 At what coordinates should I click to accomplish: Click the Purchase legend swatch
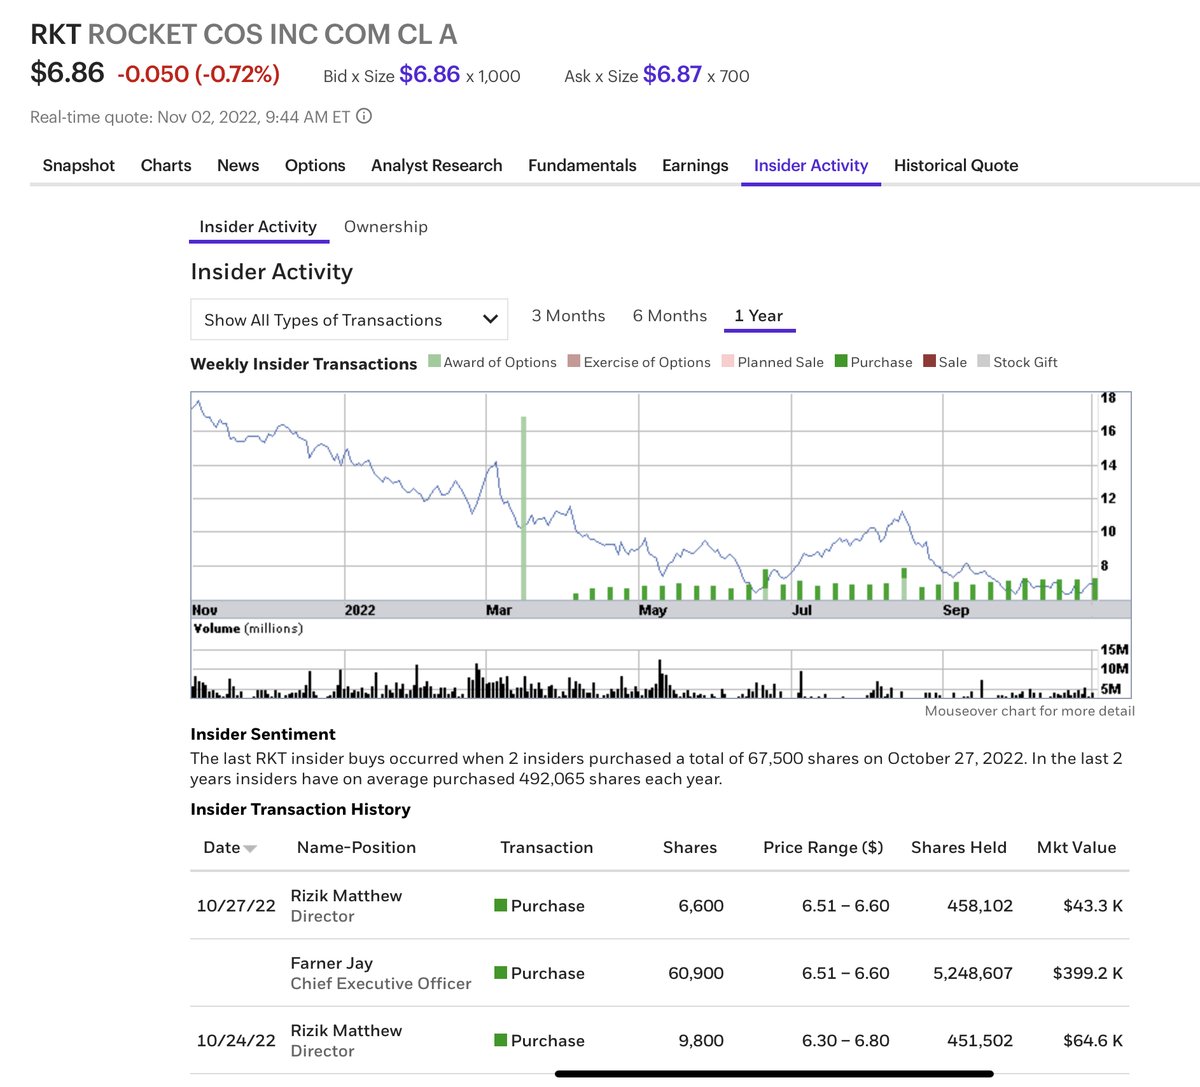point(841,361)
